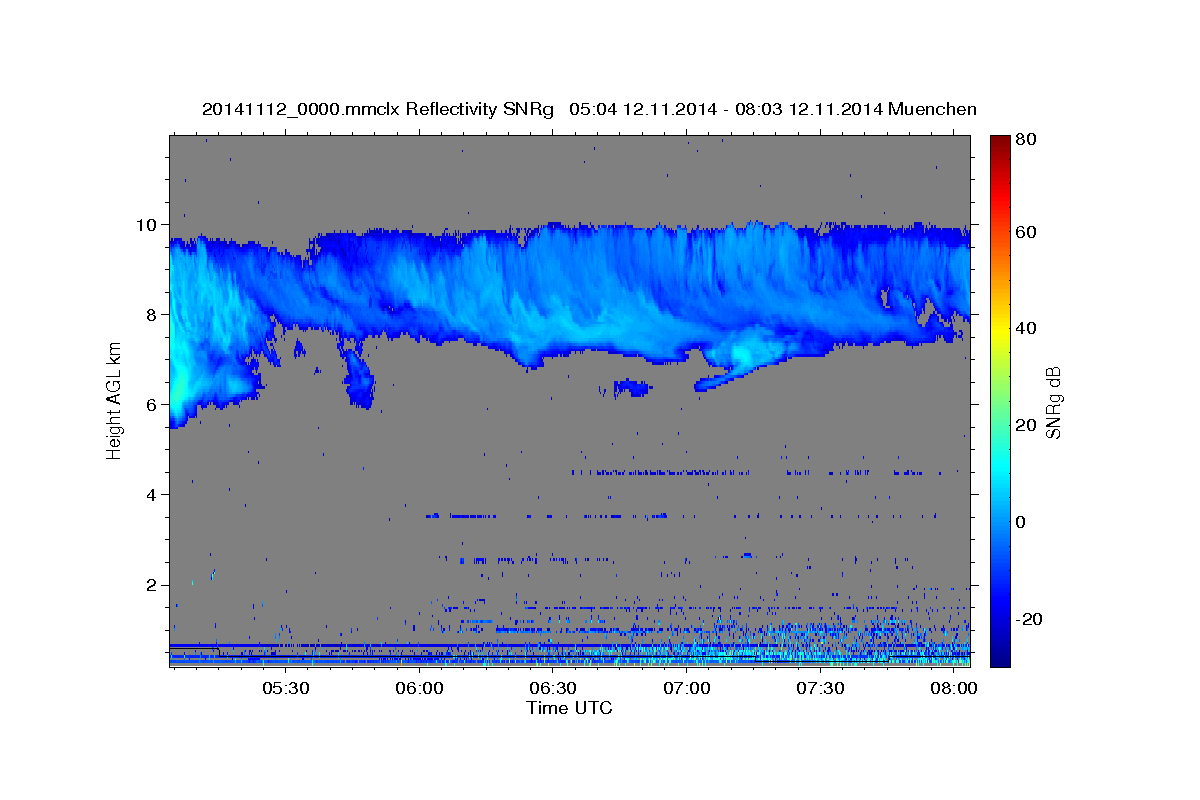This screenshot has width=1200, height=800.
Task: Click the 07:30 time tick label
Action: (821, 689)
